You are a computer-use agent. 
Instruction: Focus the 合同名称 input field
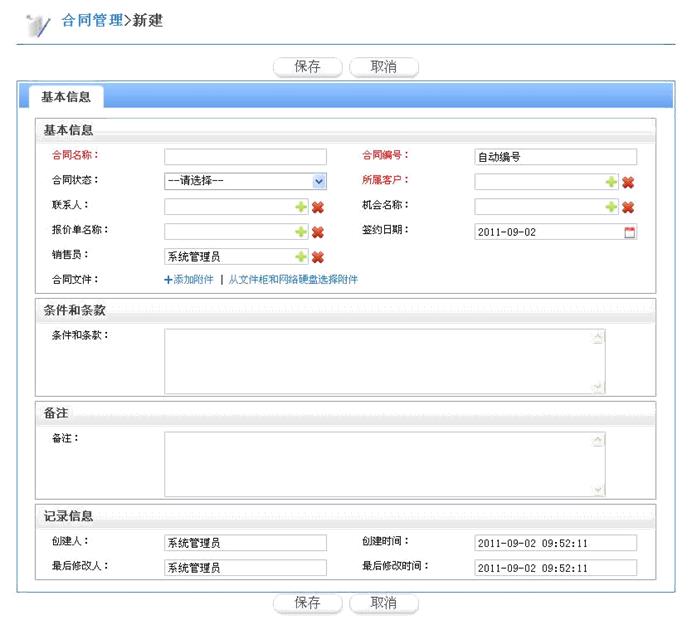(245, 157)
